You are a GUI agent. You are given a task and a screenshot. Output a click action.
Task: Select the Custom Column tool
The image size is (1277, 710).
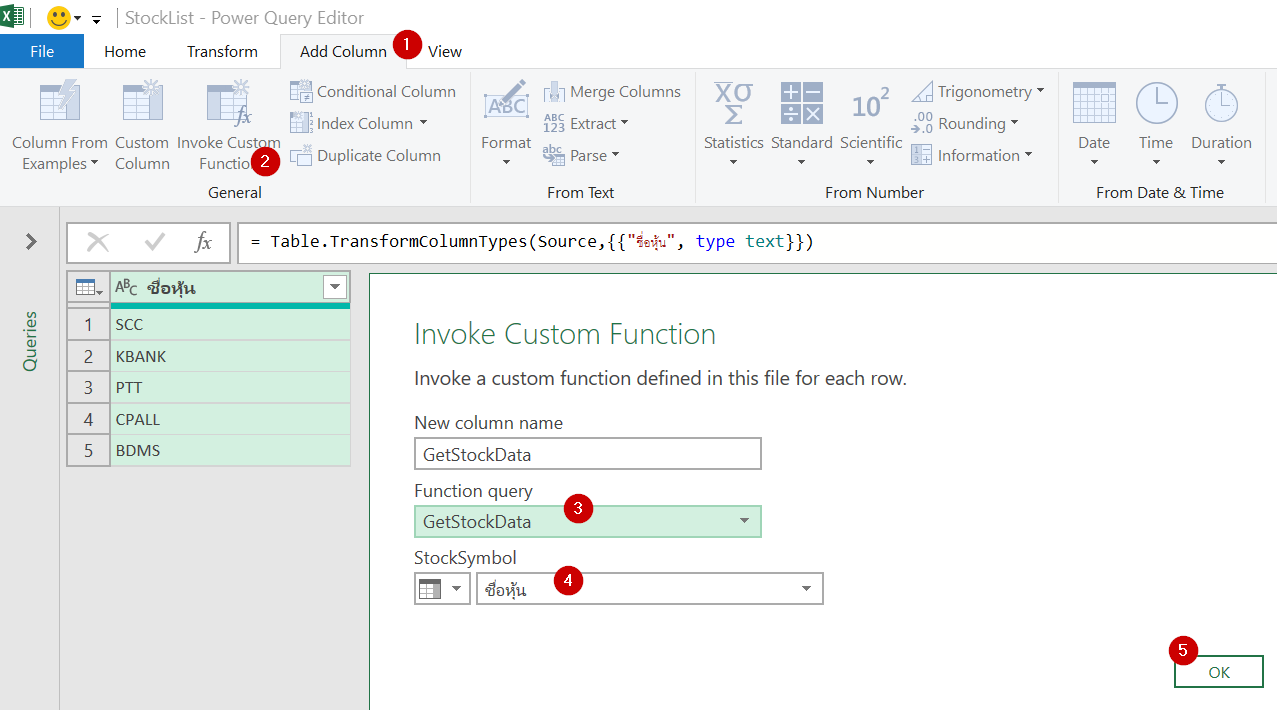141,125
